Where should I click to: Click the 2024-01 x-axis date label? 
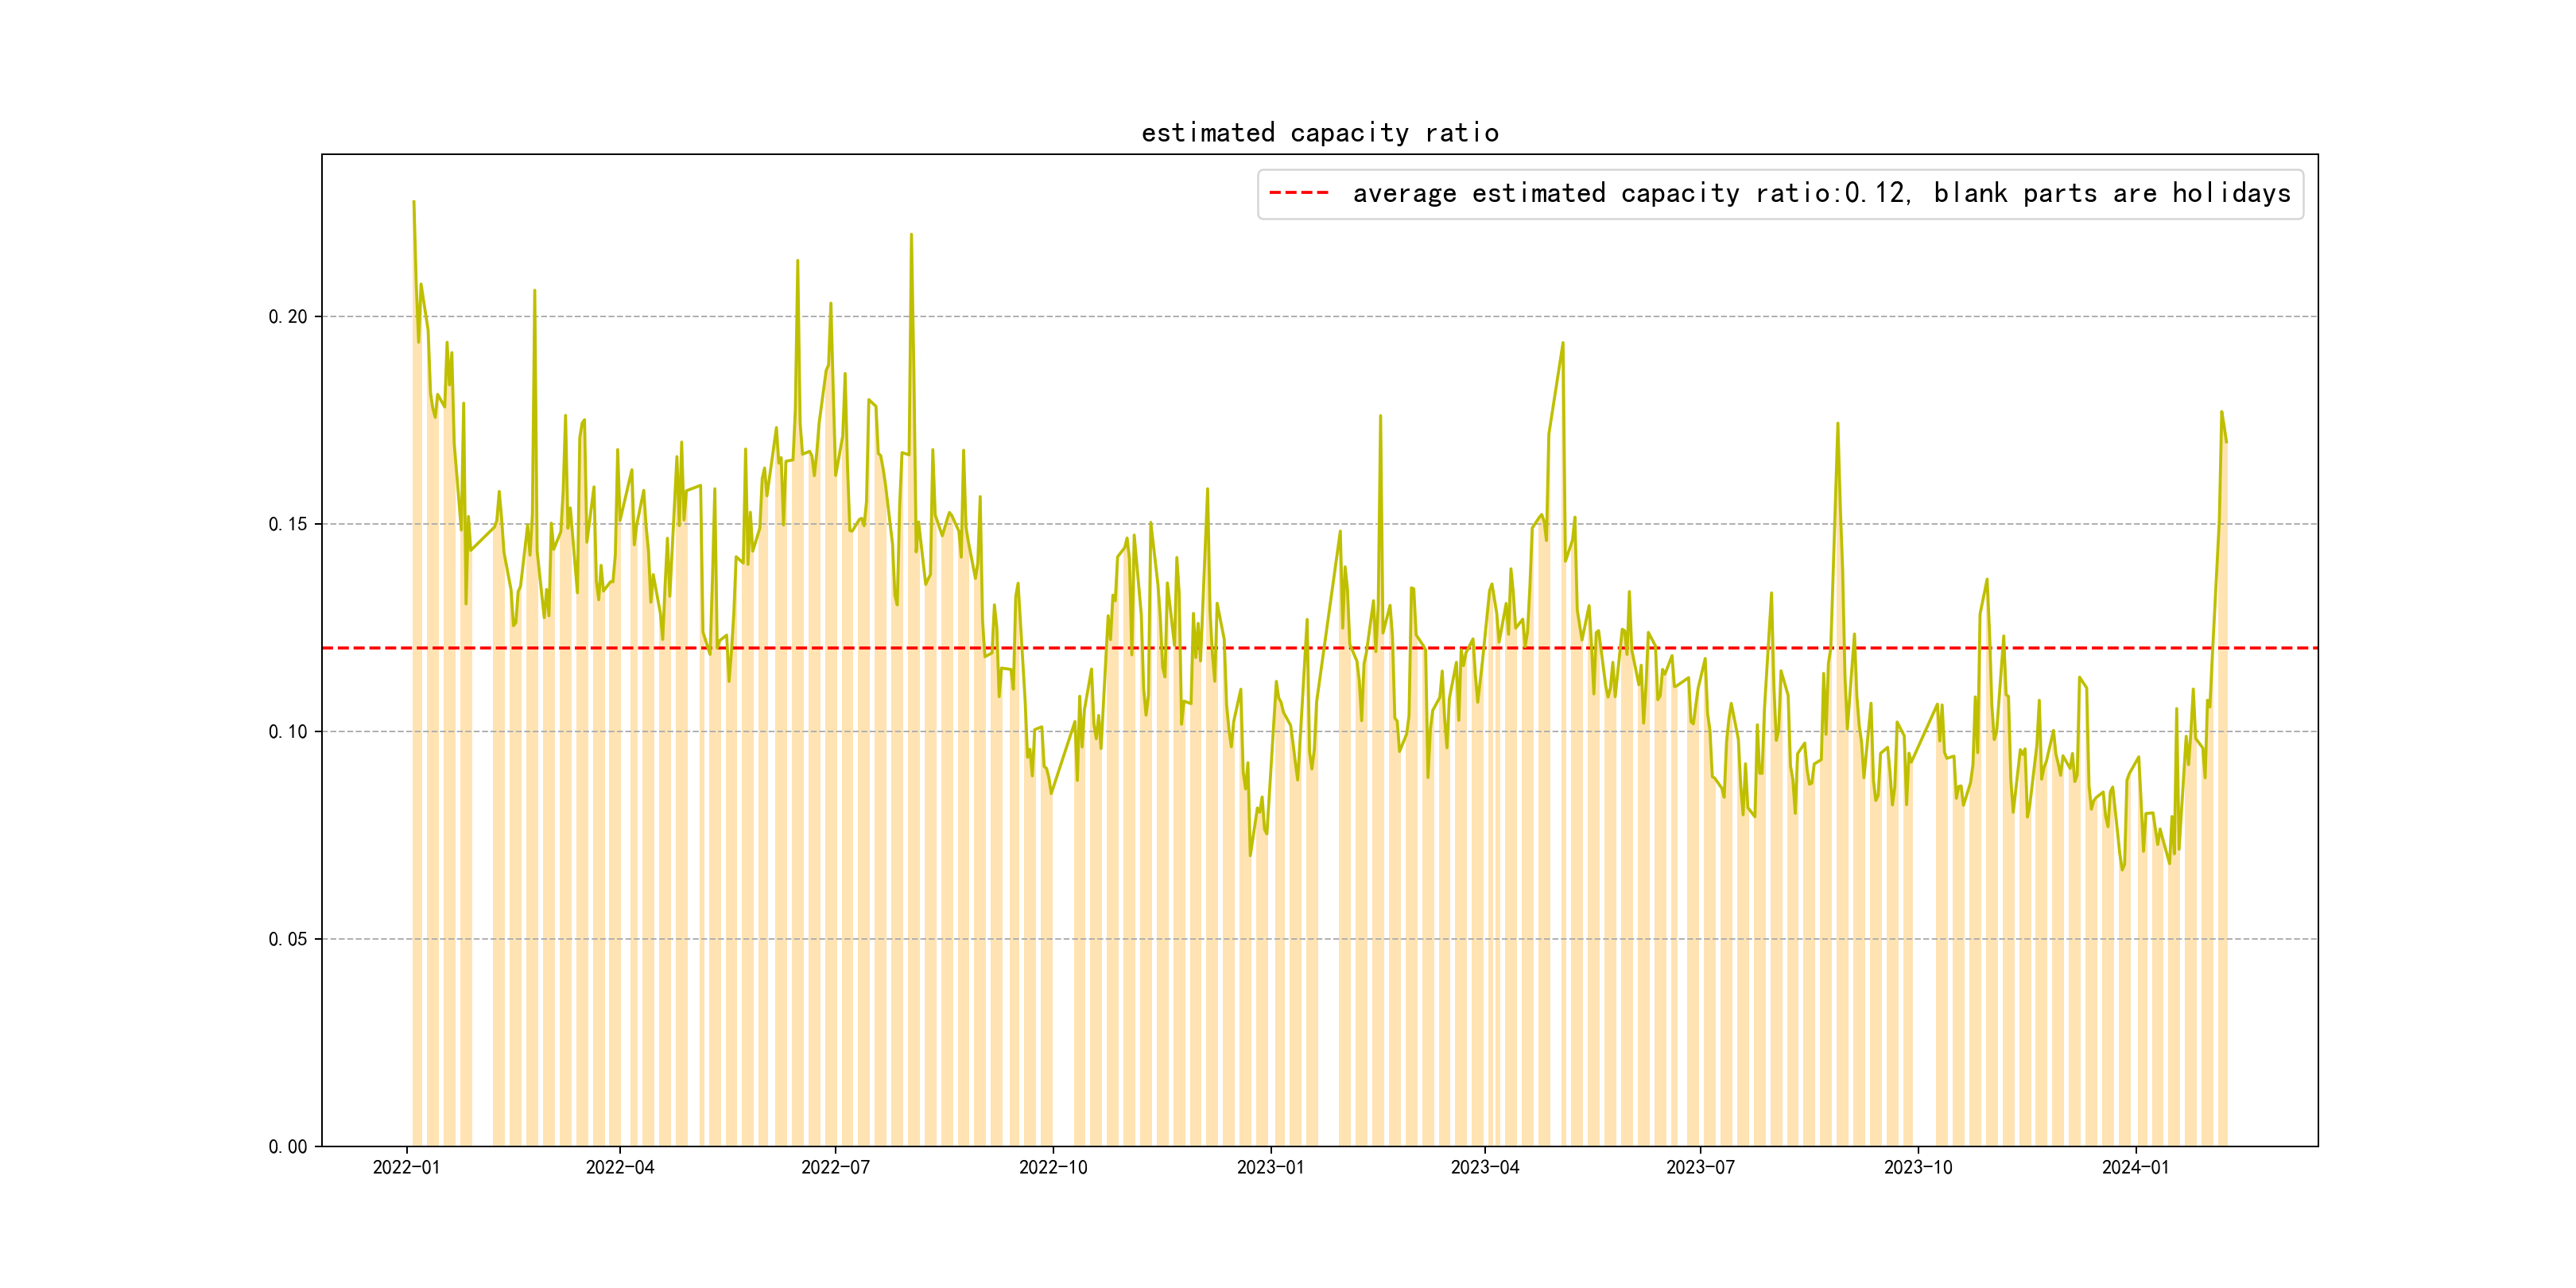(x=2135, y=1168)
